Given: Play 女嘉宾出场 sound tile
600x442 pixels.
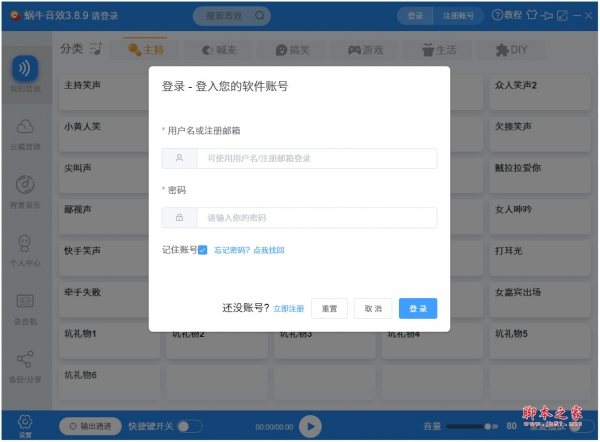Looking at the screenshot, I should 540,299.
